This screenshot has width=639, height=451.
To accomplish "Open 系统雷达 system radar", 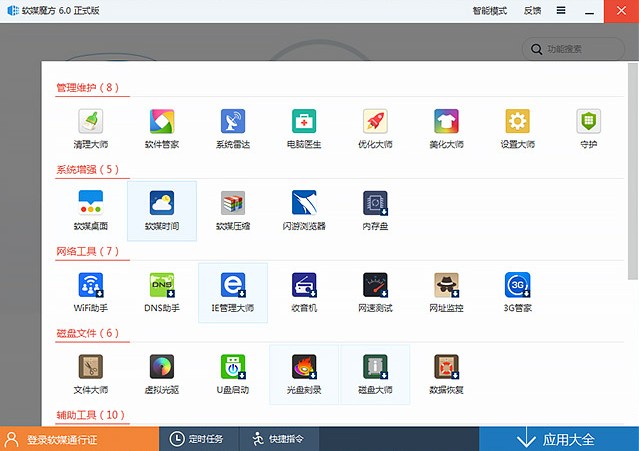I will 233,128.
